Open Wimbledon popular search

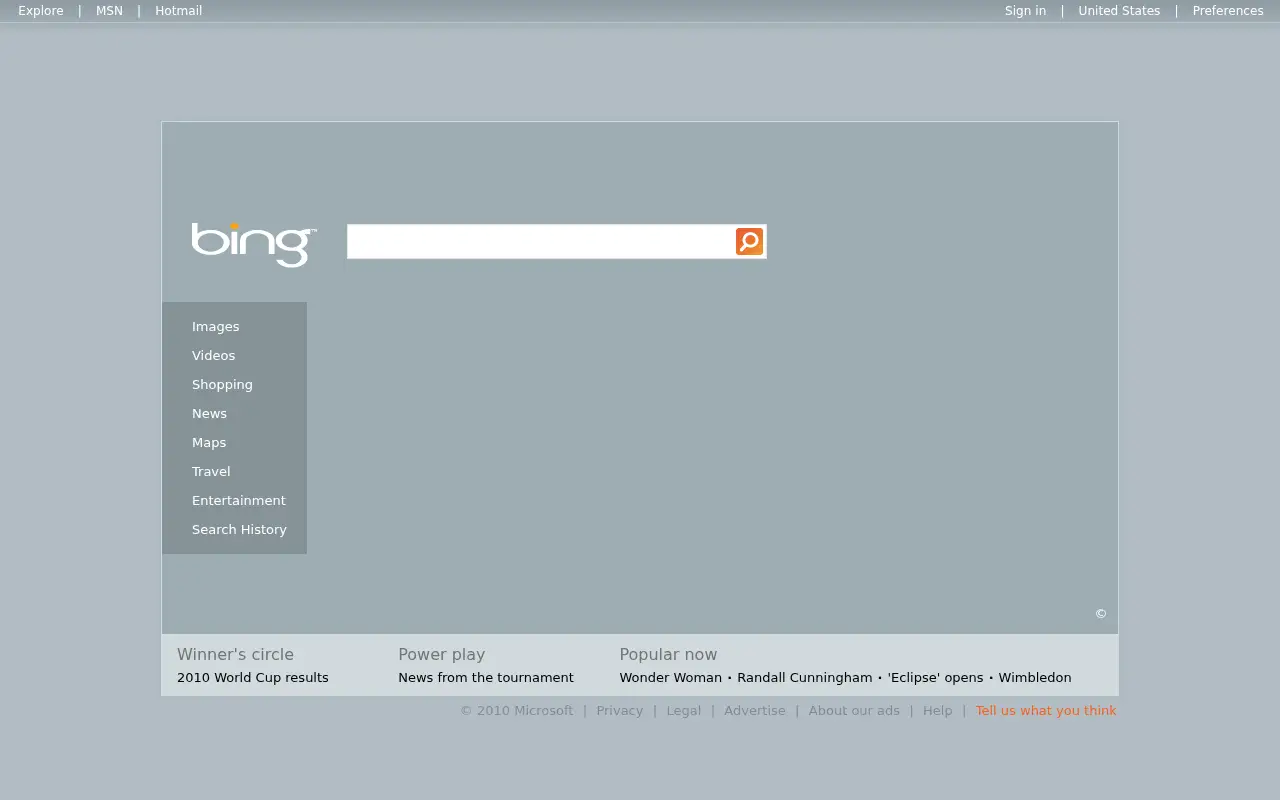point(1035,677)
